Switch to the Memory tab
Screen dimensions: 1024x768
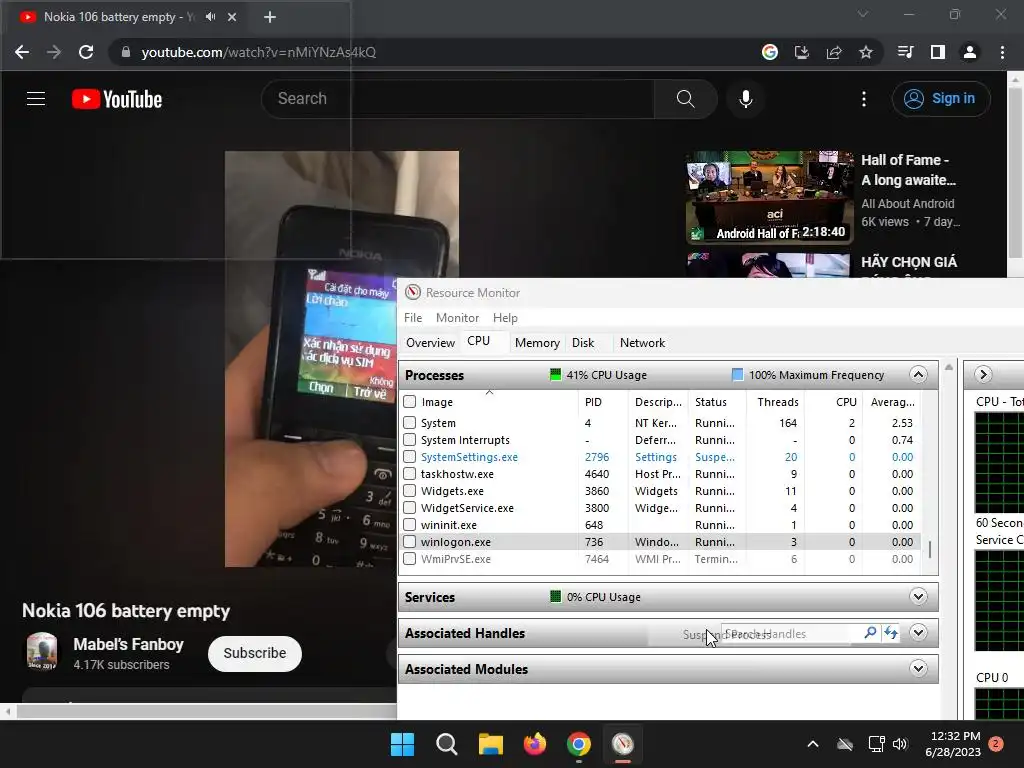point(537,343)
